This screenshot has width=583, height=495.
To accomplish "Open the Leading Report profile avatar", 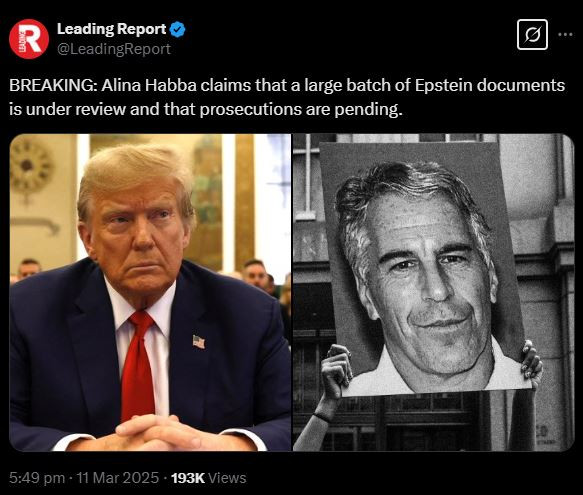I will (x=29, y=39).
